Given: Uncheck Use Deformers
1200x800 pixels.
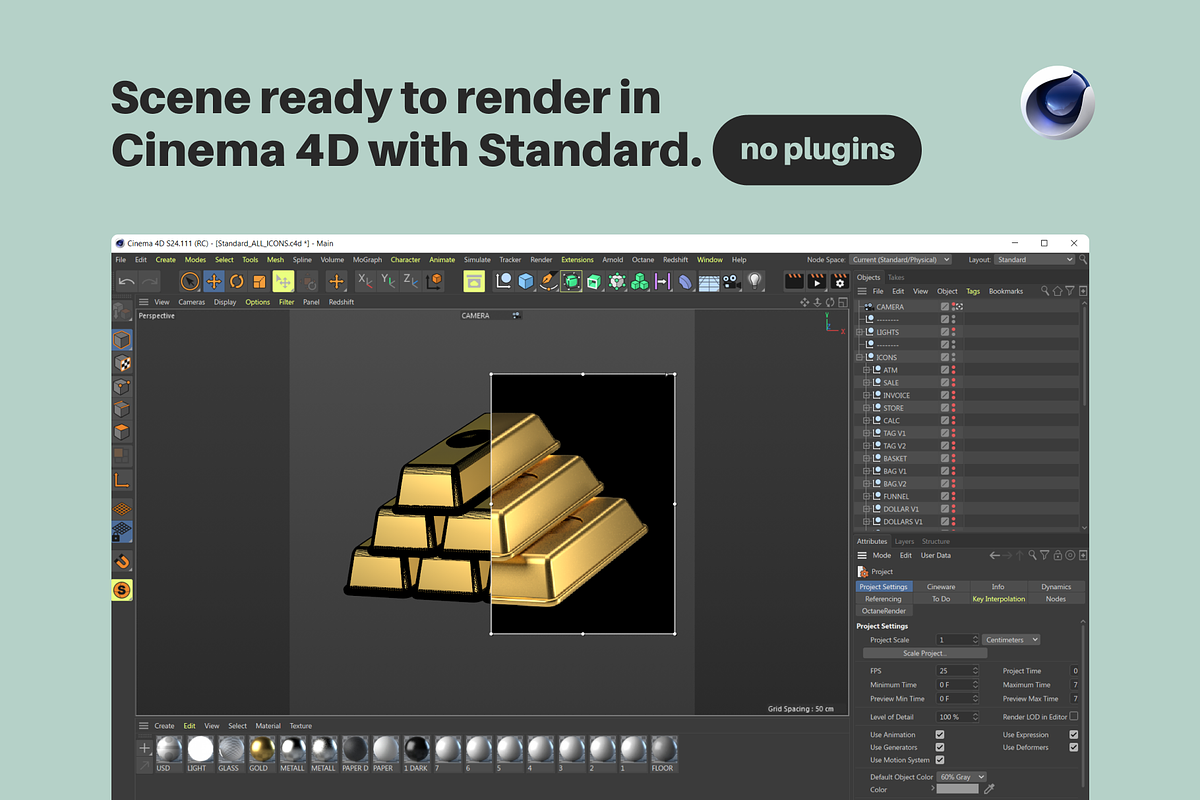Looking at the screenshot, I should tap(1074, 747).
